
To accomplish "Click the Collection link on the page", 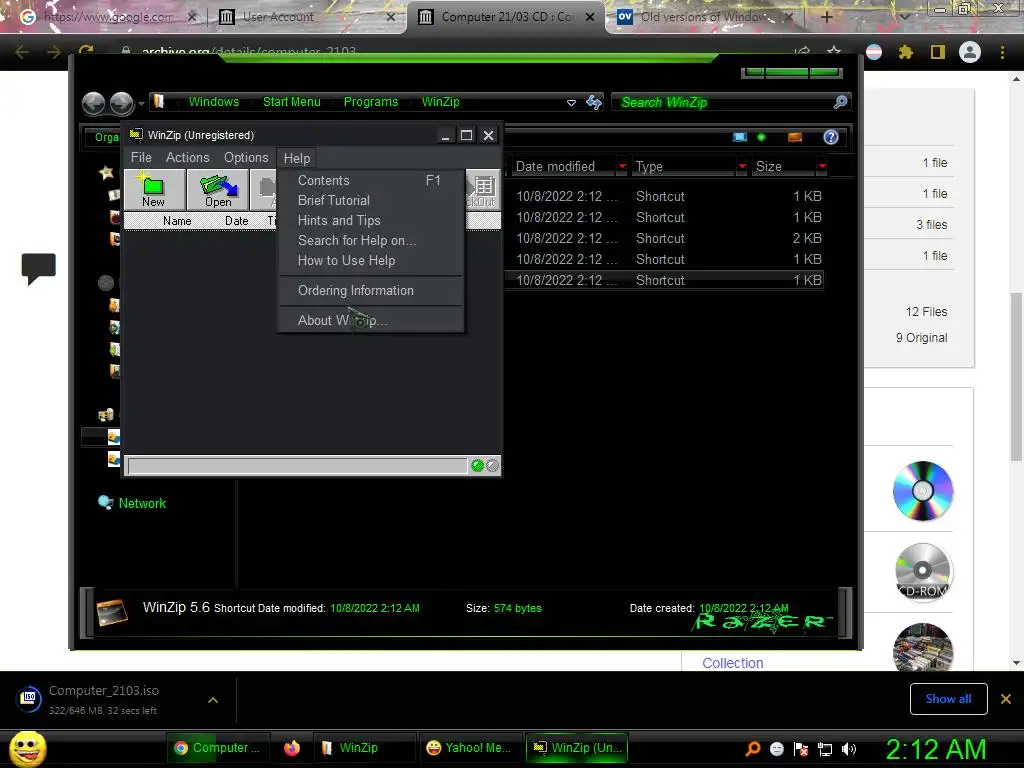I will click(x=733, y=663).
